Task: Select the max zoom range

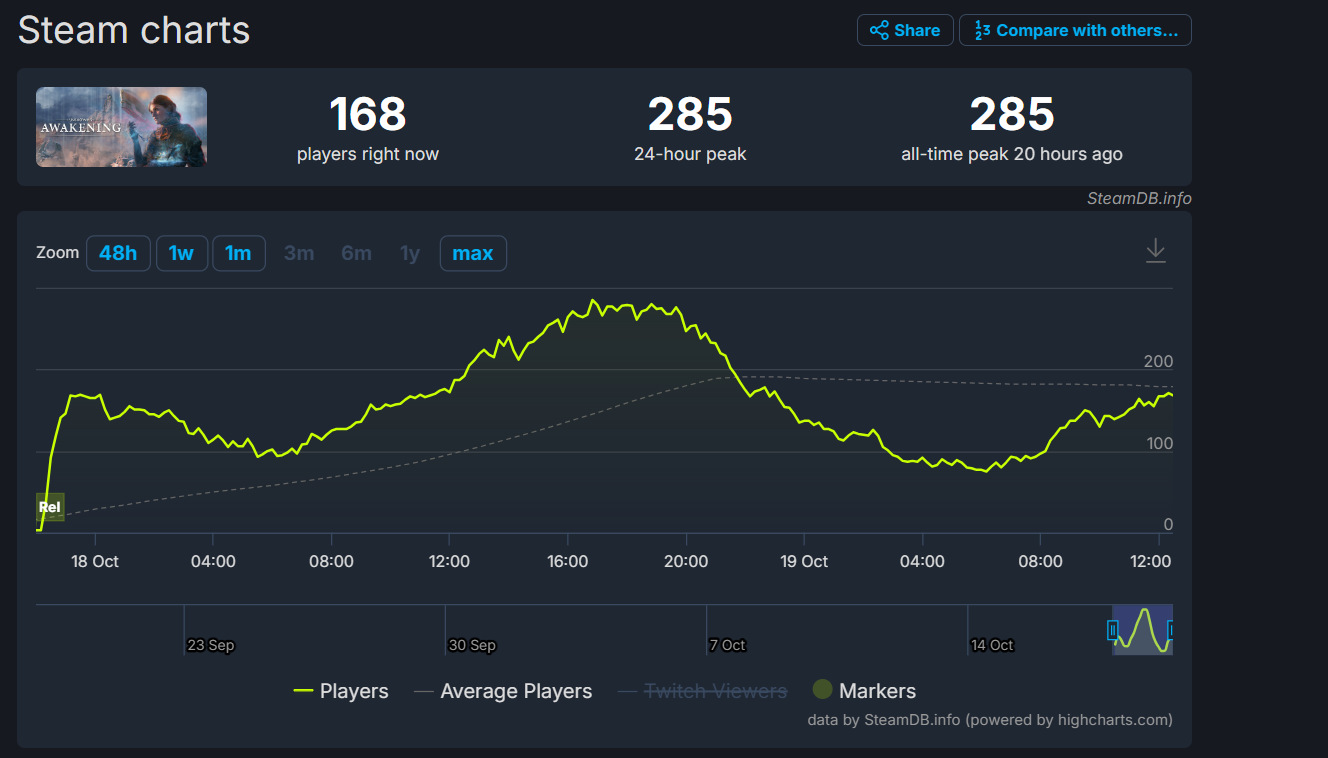Action: coord(473,253)
